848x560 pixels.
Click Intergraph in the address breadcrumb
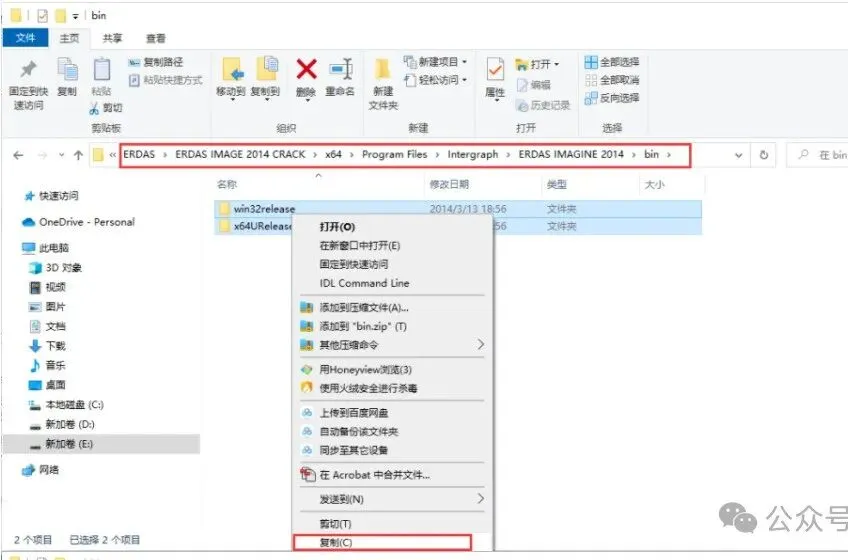pyautogui.click(x=473, y=154)
